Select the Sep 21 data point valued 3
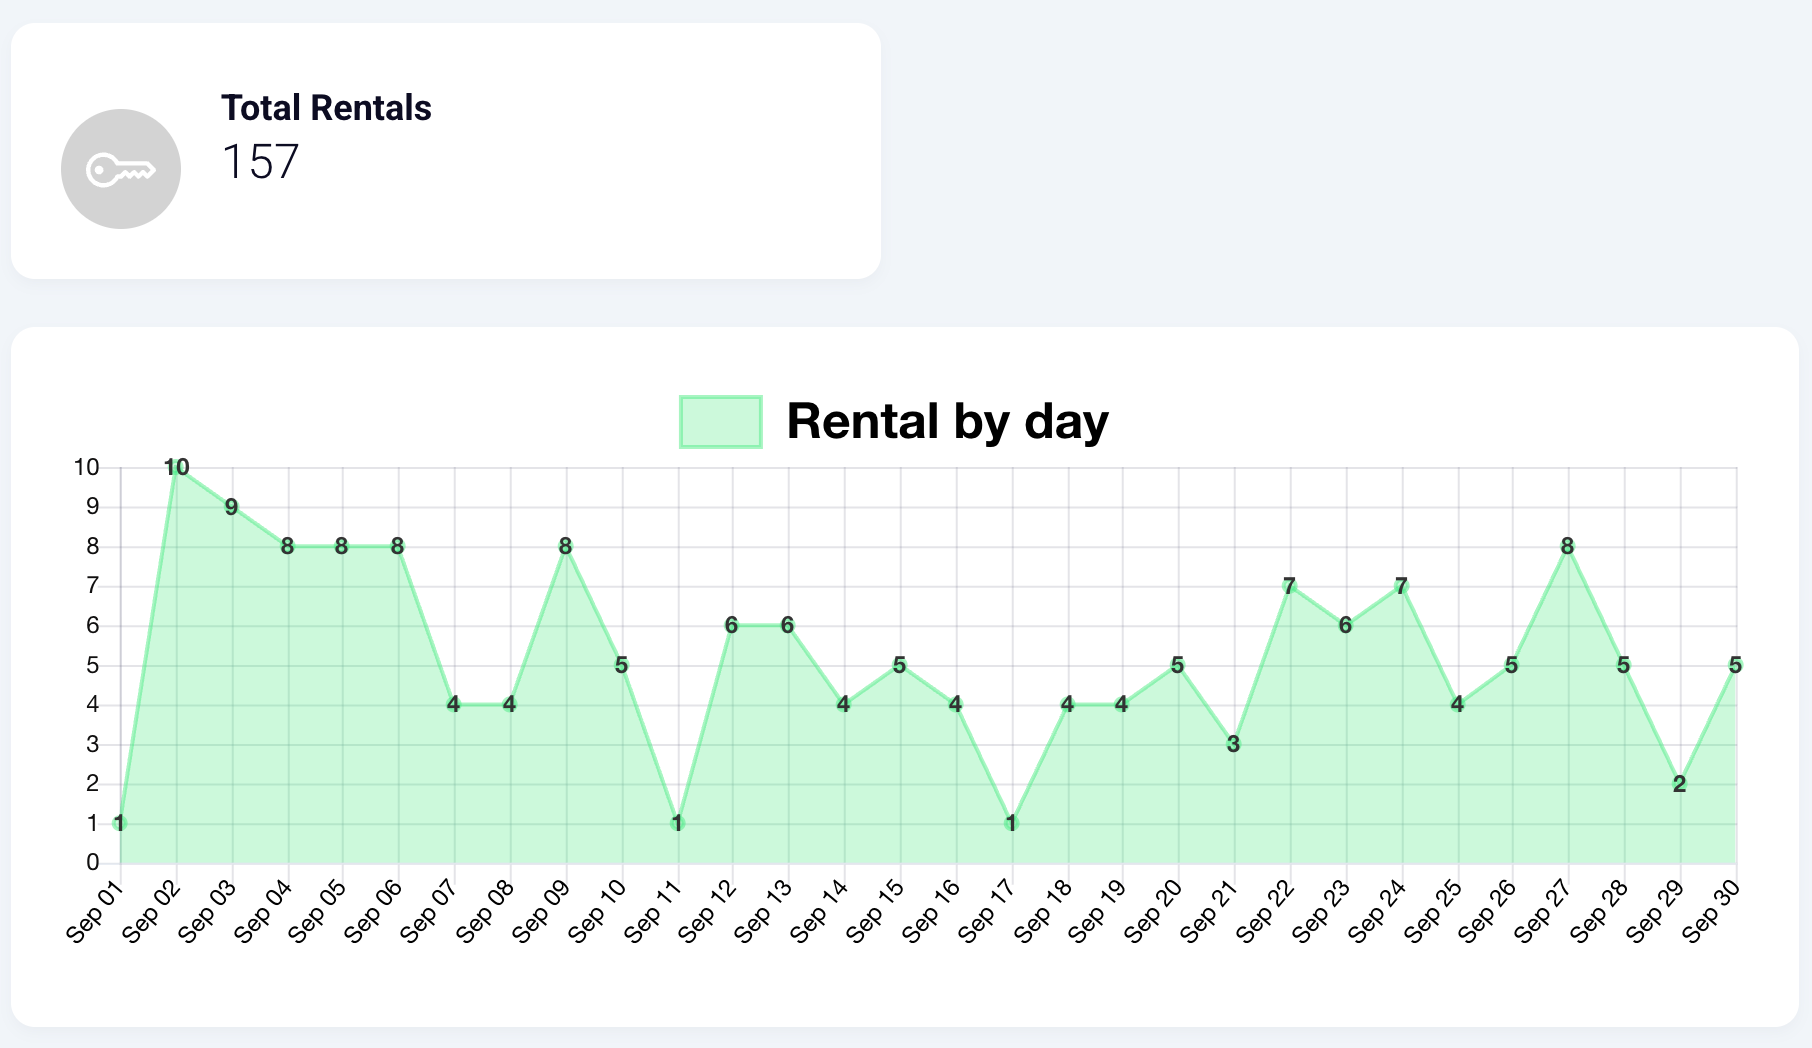Screen dimensions: 1812x1048 point(1234,744)
